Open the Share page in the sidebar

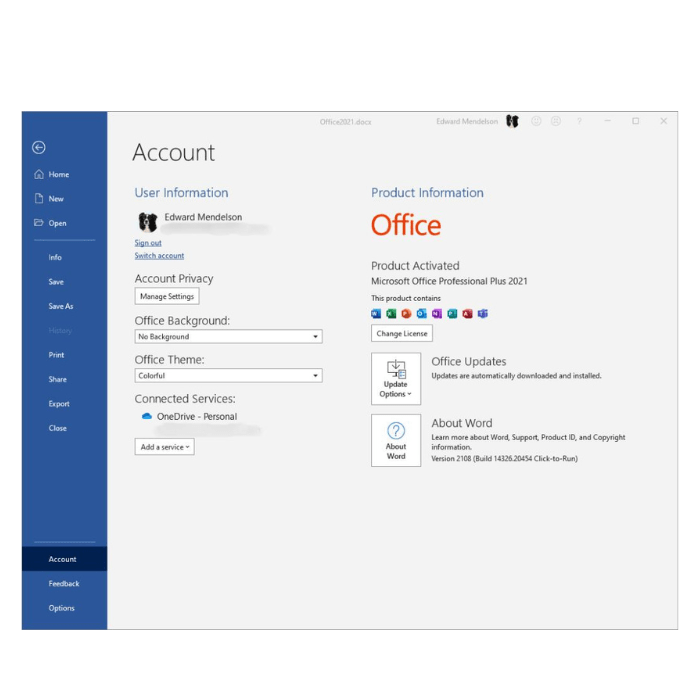tap(58, 379)
